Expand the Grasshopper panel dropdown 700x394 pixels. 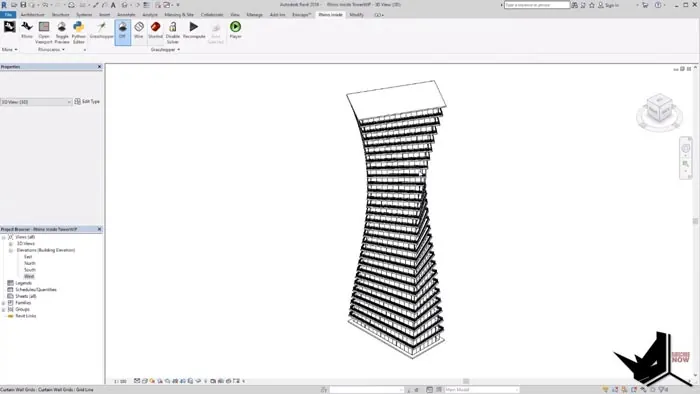(165, 50)
